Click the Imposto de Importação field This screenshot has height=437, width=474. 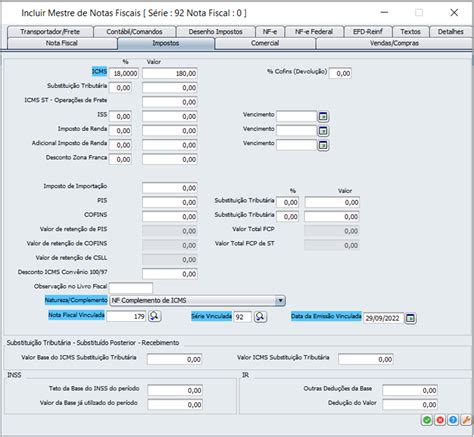point(170,188)
